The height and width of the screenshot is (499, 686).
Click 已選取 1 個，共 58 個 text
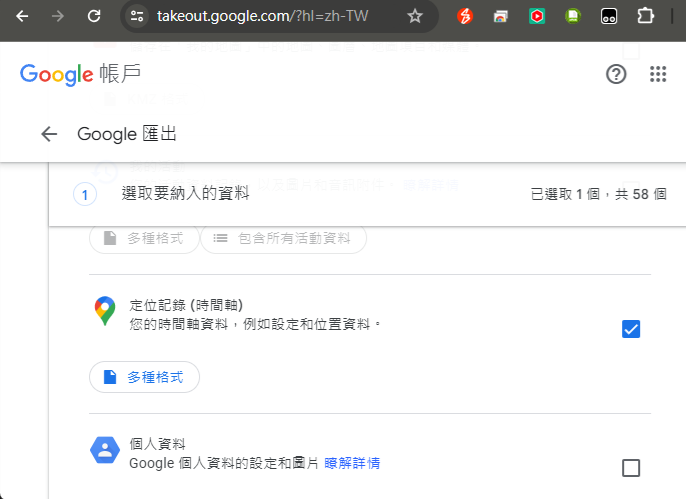click(x=598, y=194)
